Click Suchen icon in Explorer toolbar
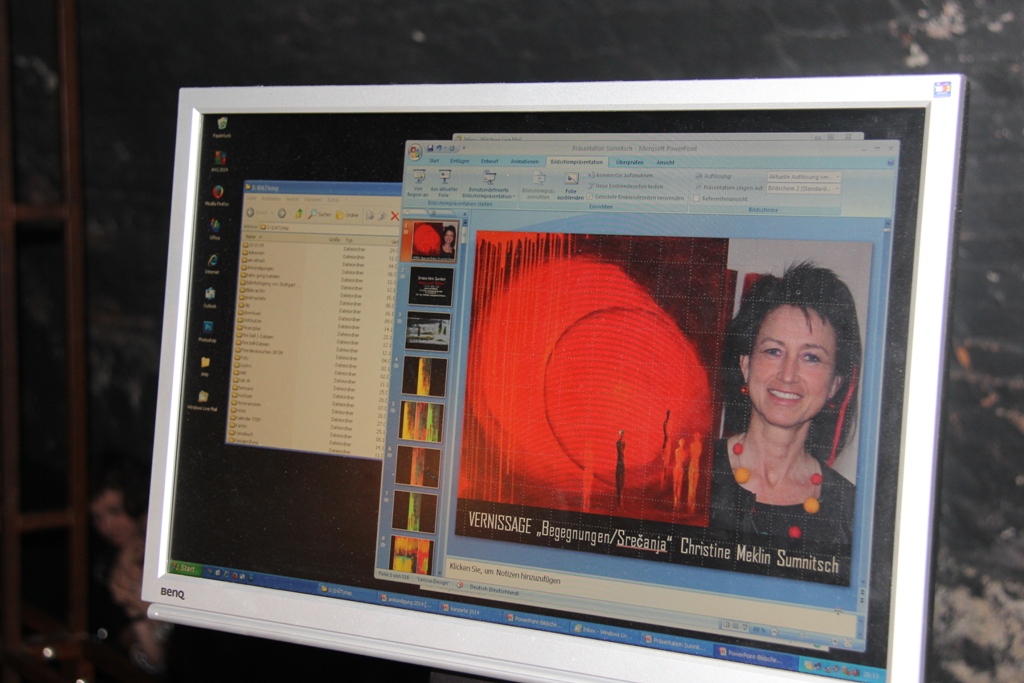The width and height of the screenshot is (1024, 683). (320, 214)
